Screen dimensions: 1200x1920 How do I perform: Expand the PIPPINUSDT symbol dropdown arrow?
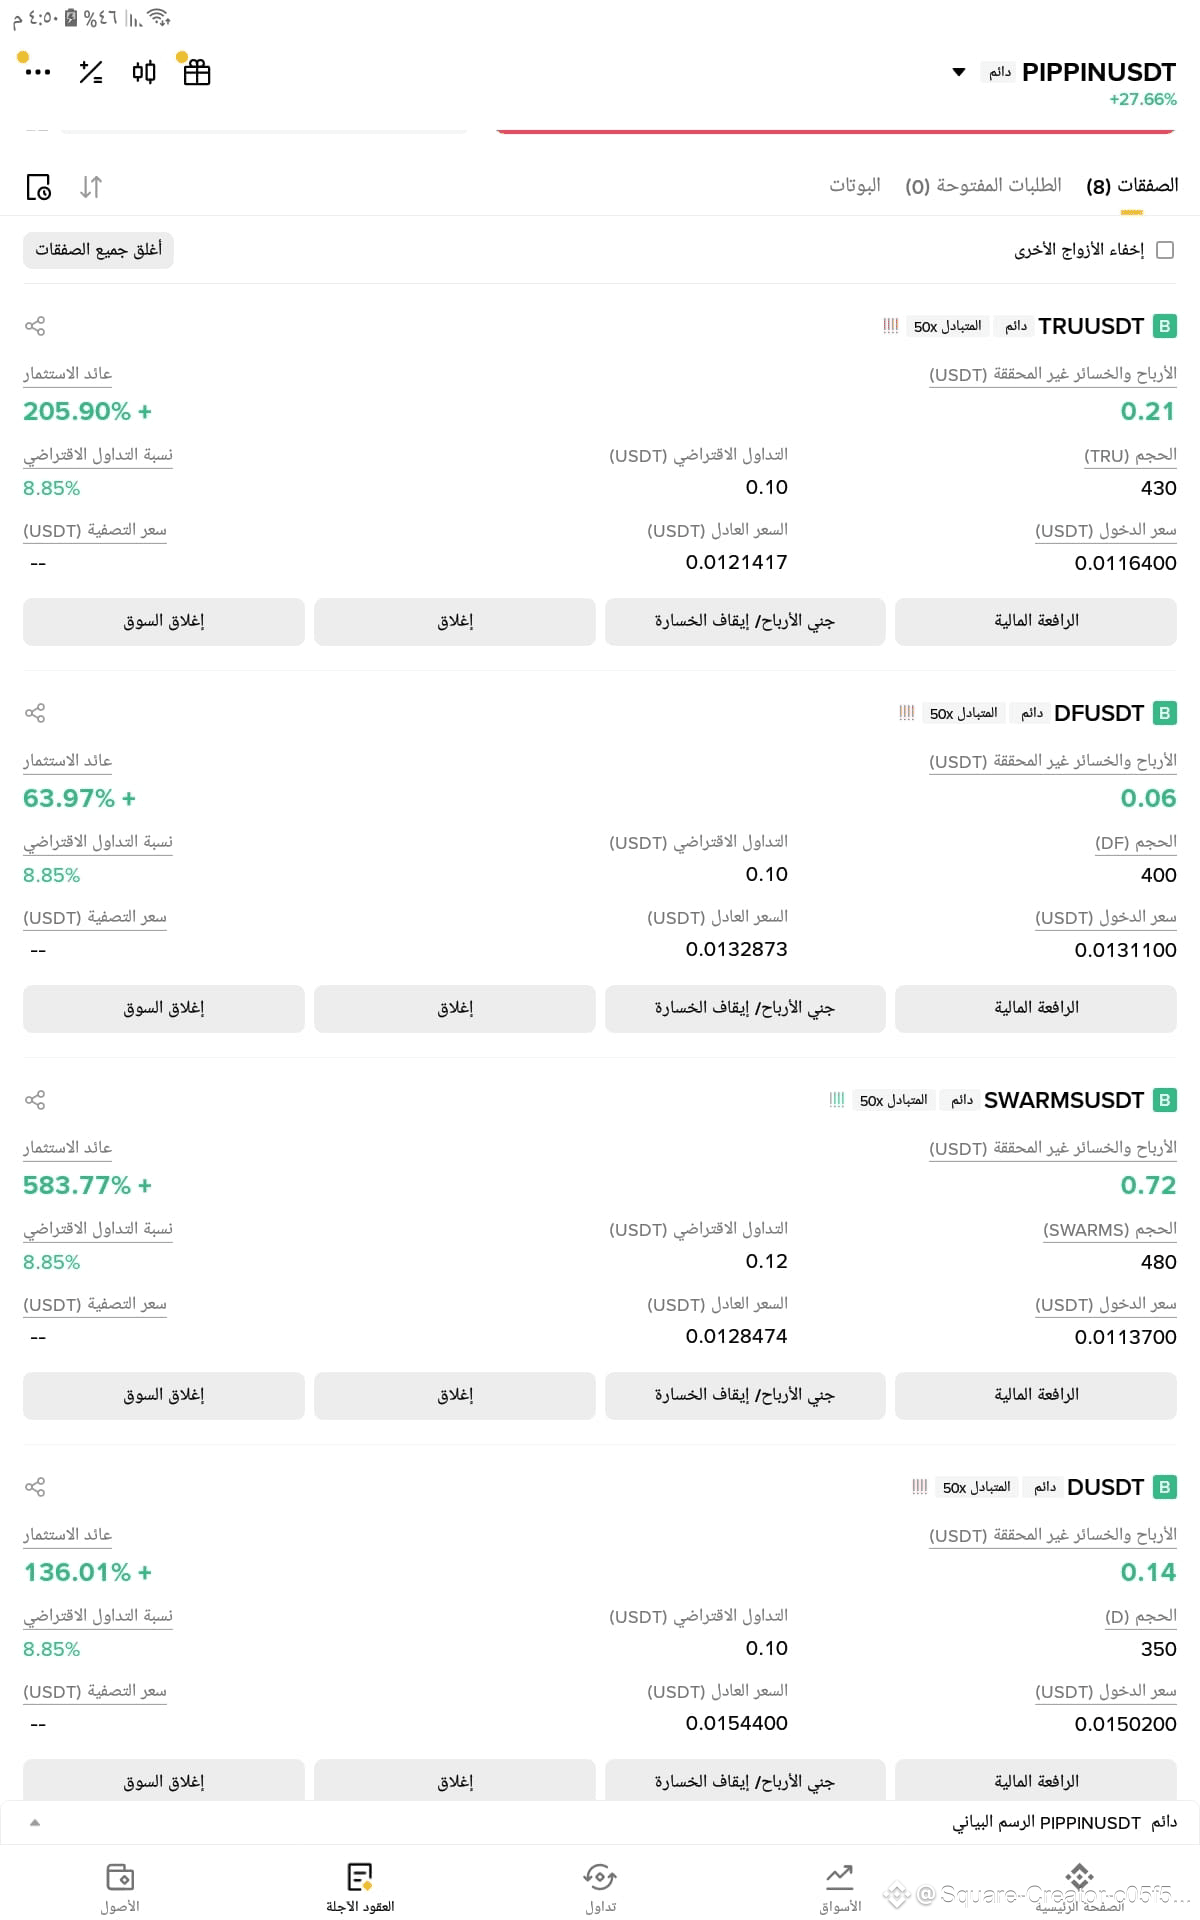pos(959,72)
